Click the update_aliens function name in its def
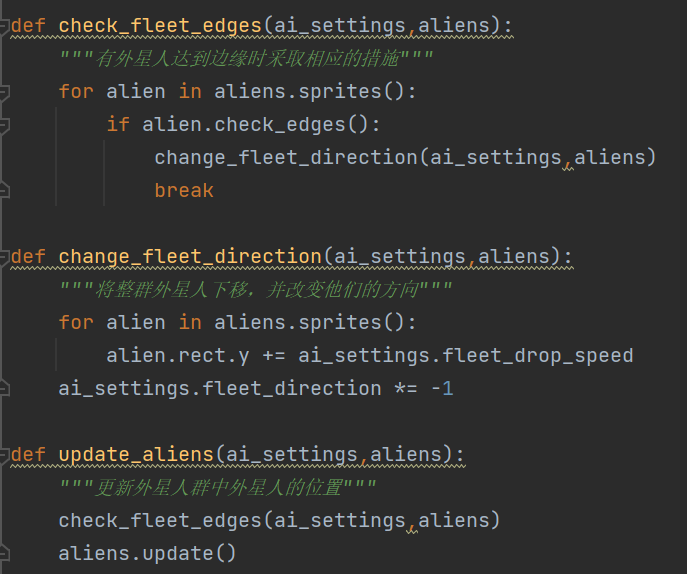 click(136, 455)
